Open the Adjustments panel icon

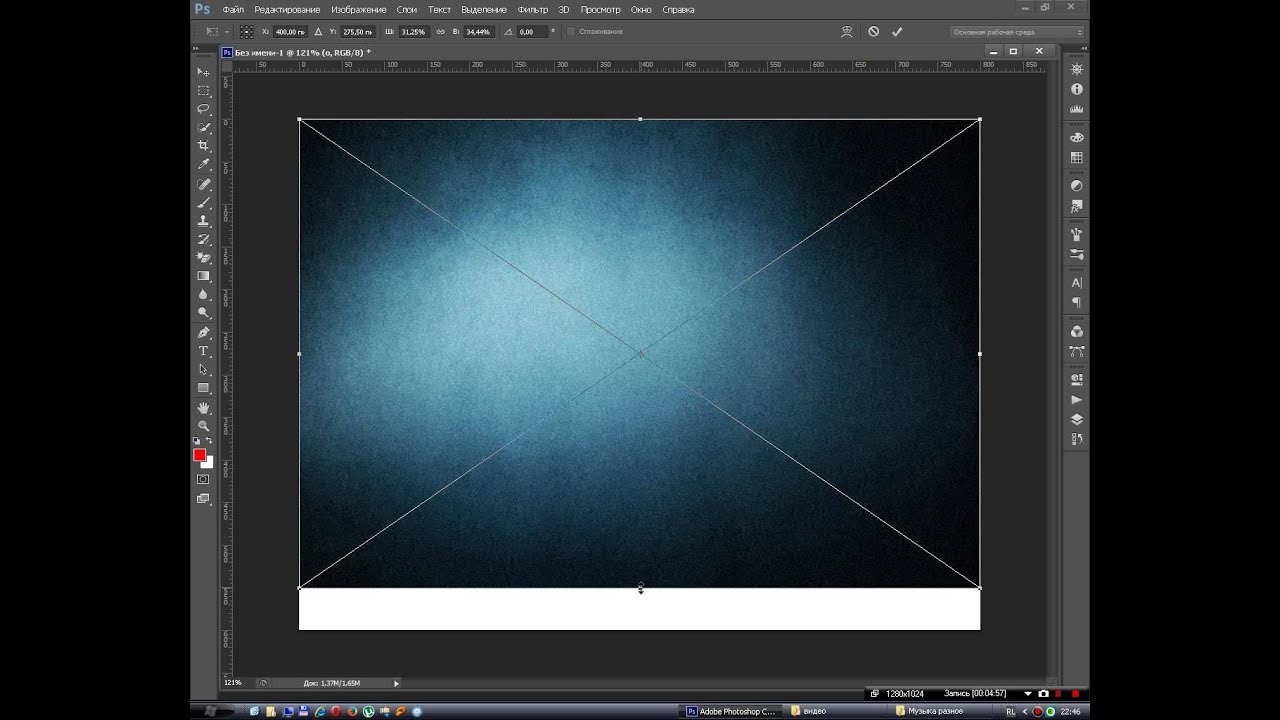point(1077,185)
